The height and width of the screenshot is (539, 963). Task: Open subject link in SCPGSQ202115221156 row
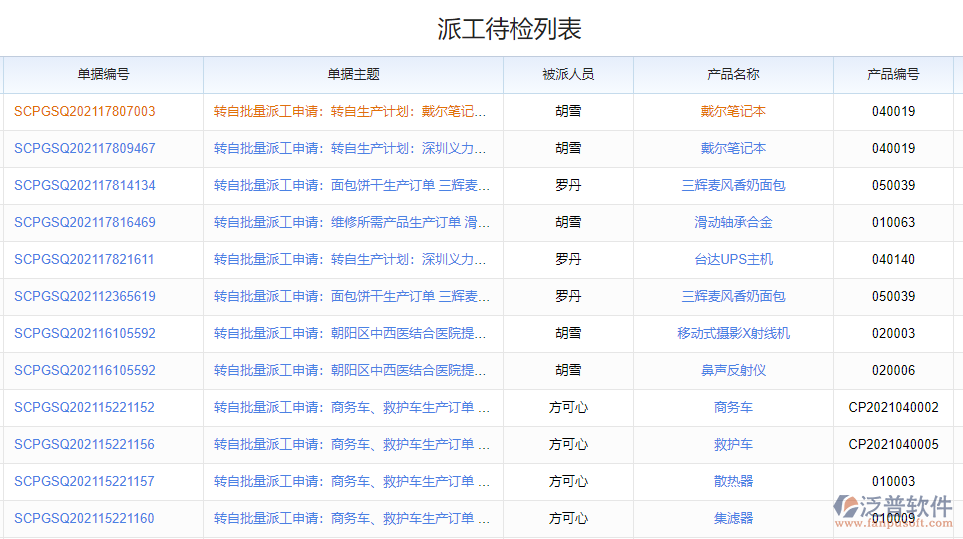tap(351, 444)
